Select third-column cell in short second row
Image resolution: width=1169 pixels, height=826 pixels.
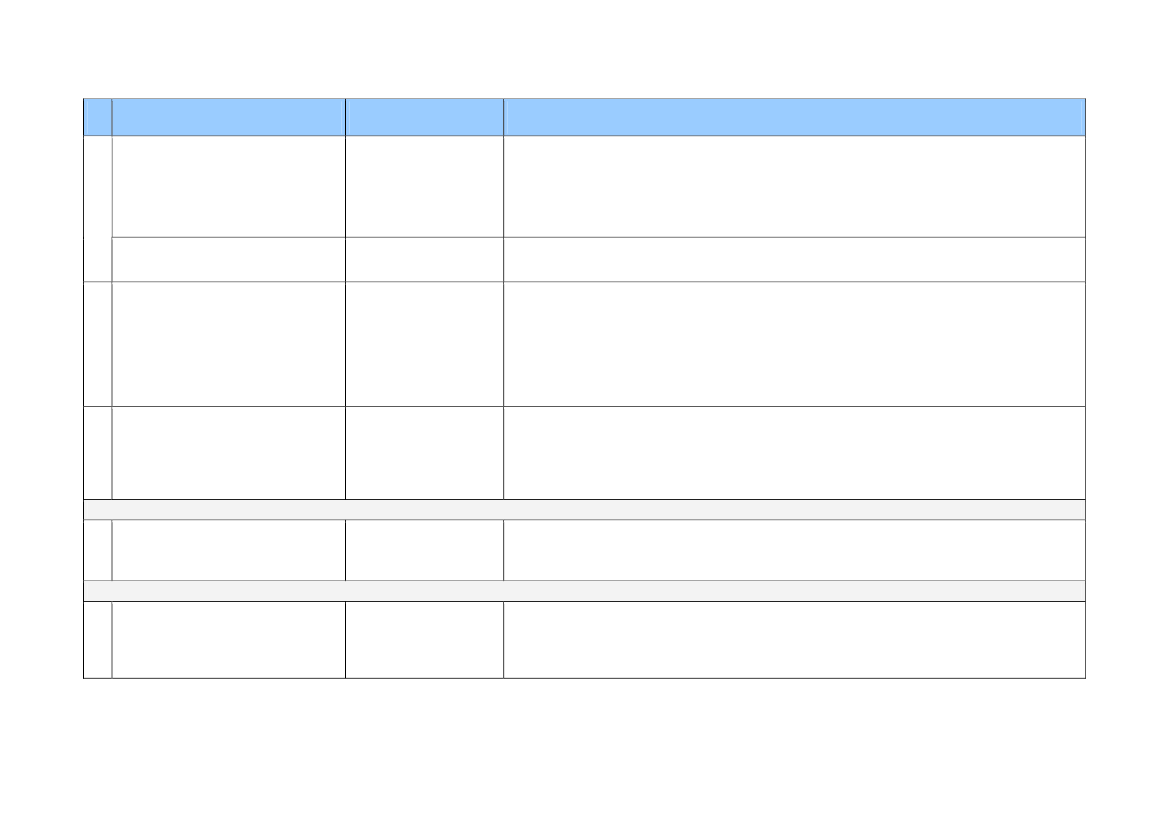[424, 259]
